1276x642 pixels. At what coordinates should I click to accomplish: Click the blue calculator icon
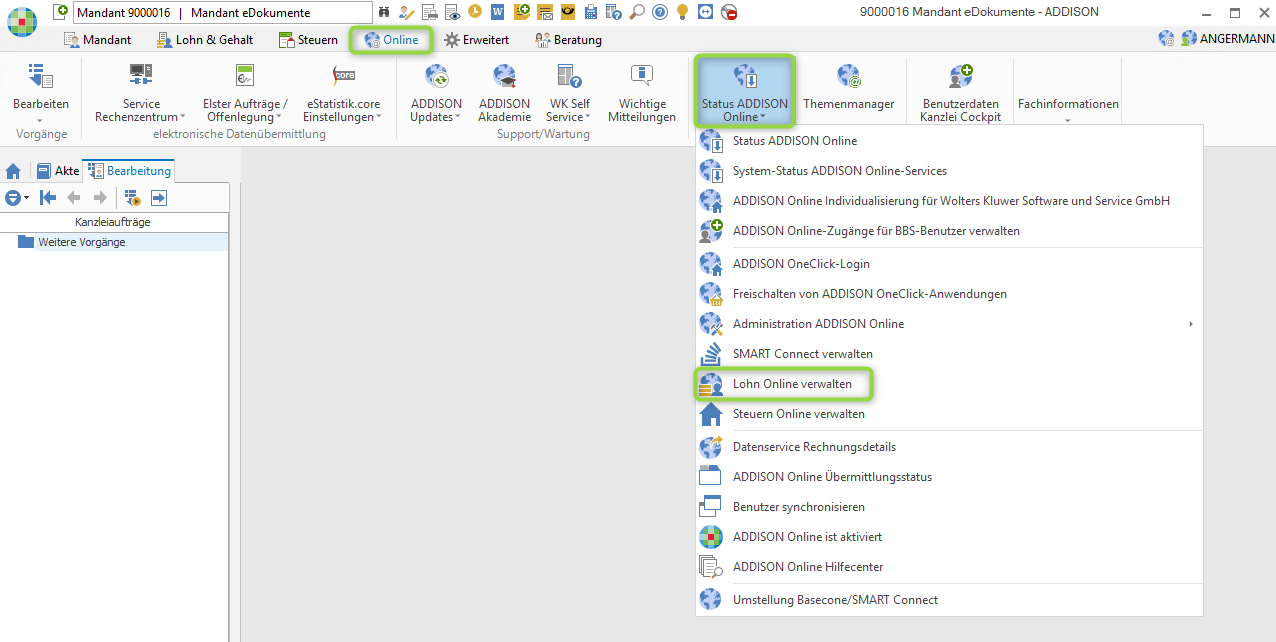(591, 12)
